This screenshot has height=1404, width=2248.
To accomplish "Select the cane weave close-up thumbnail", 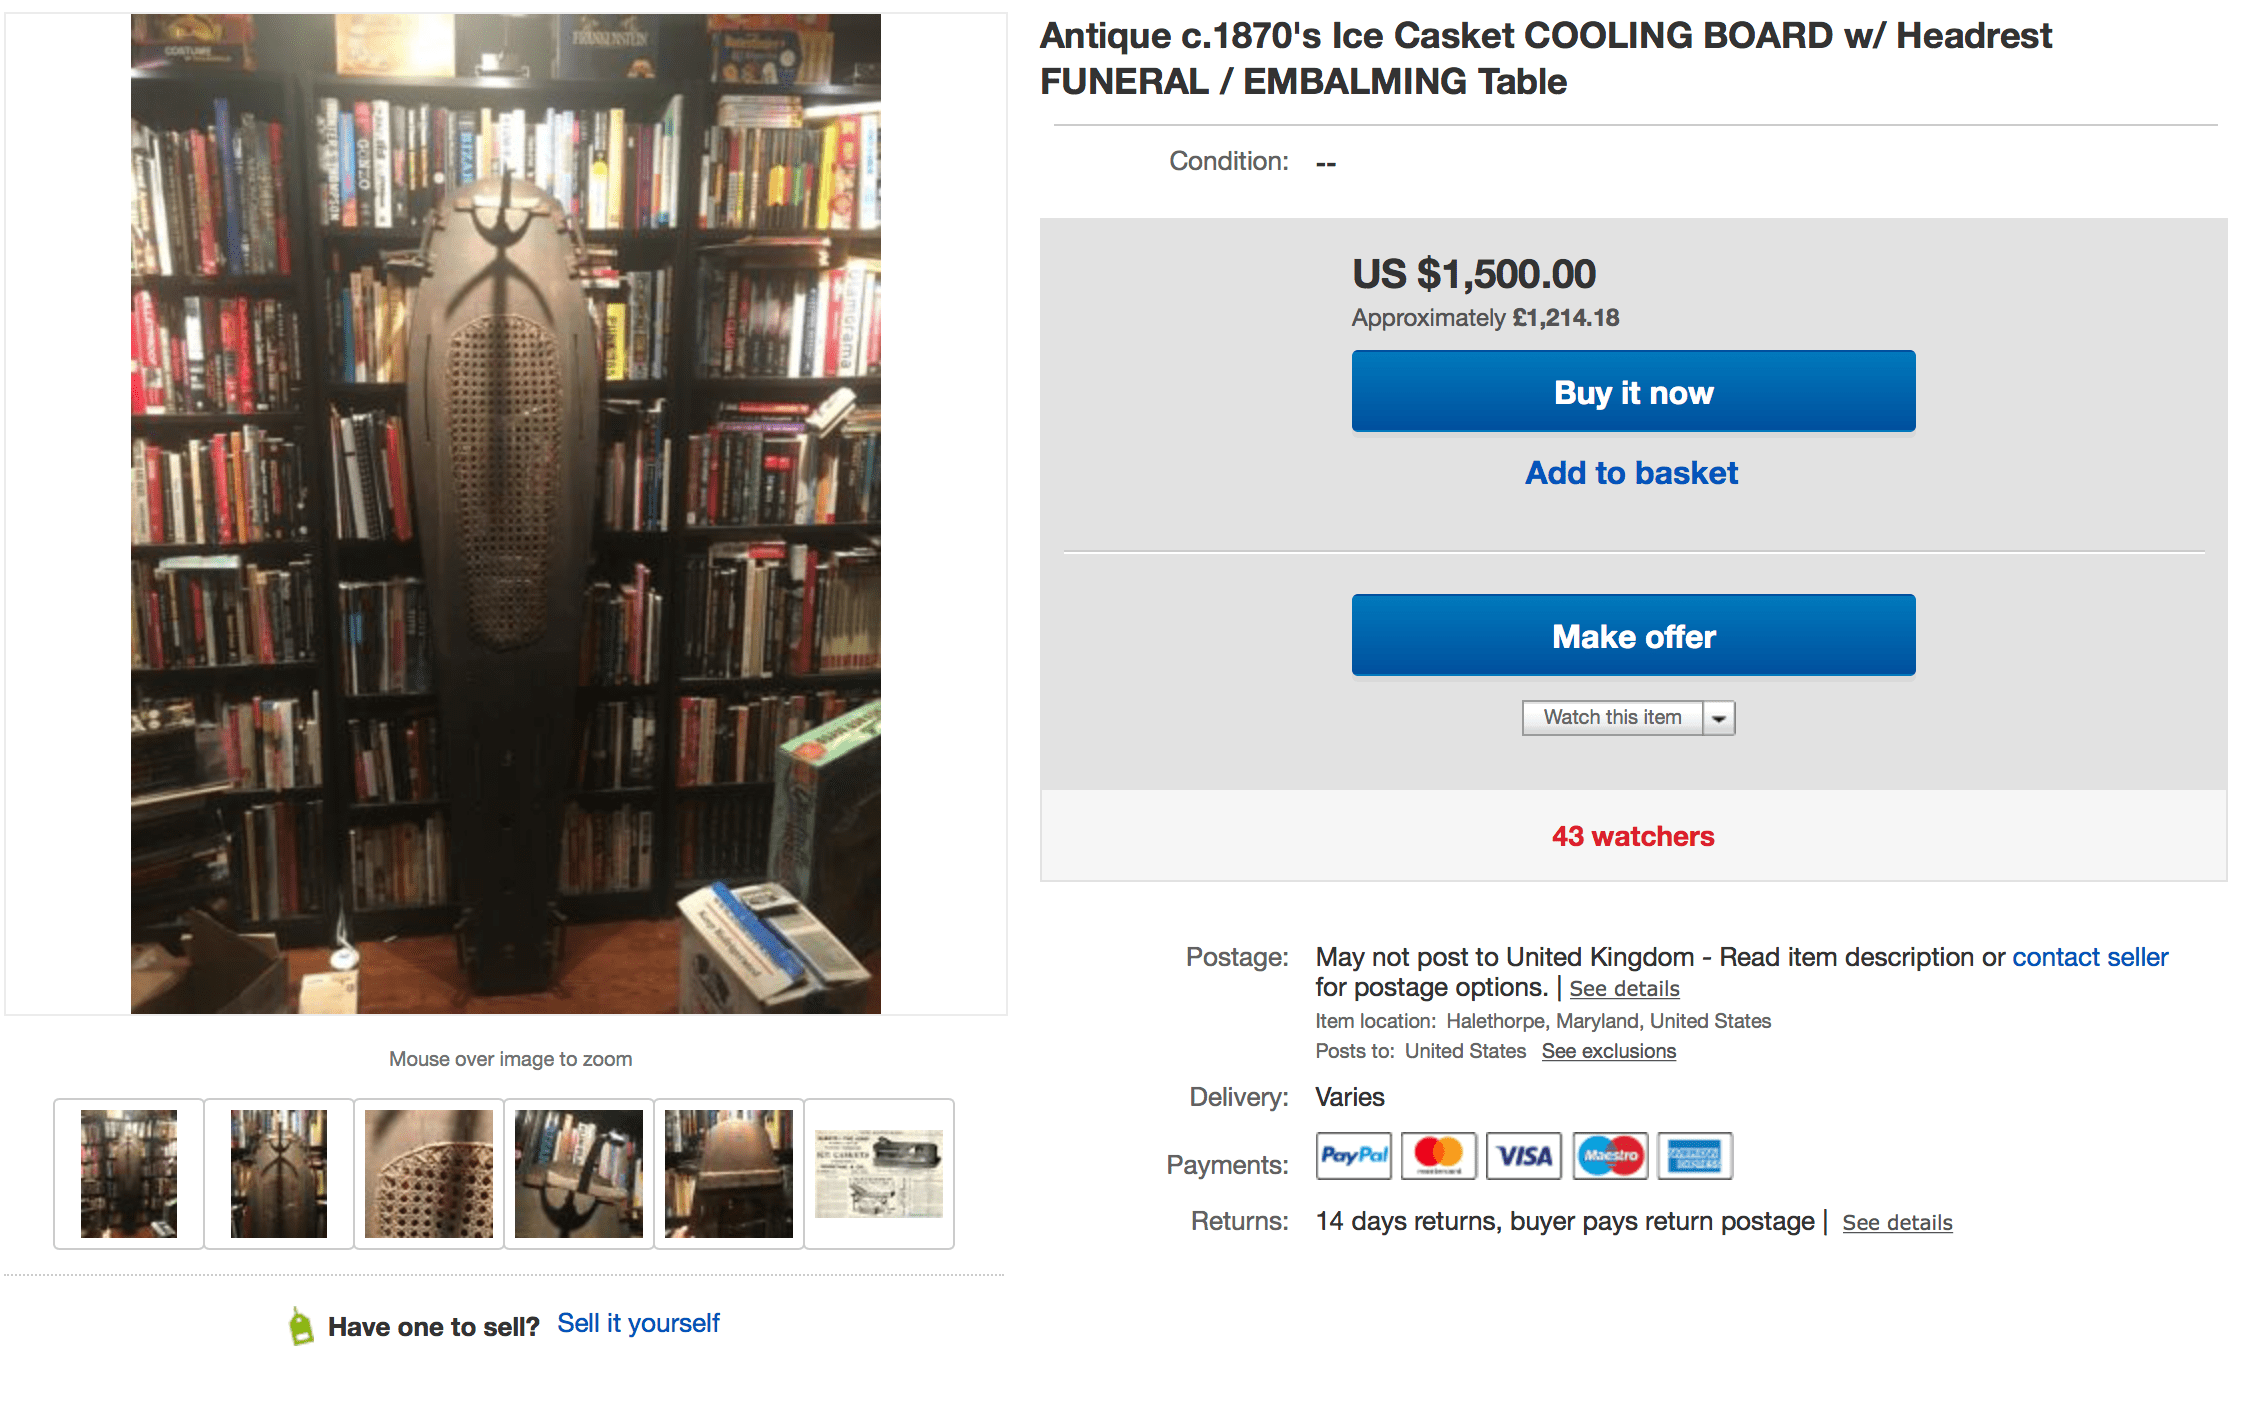I will click(x=429, y=1174).
